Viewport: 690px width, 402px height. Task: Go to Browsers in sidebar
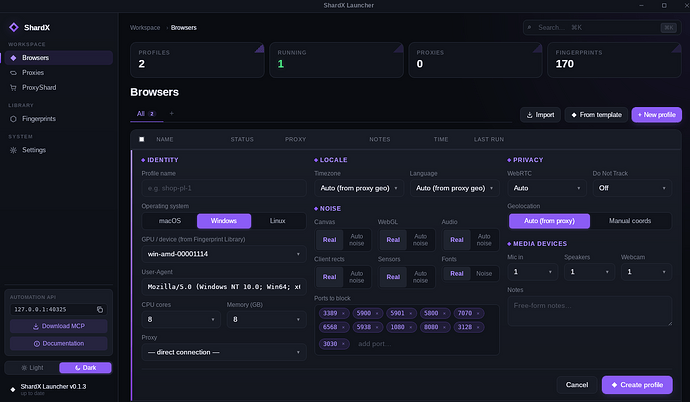point(58,58)
